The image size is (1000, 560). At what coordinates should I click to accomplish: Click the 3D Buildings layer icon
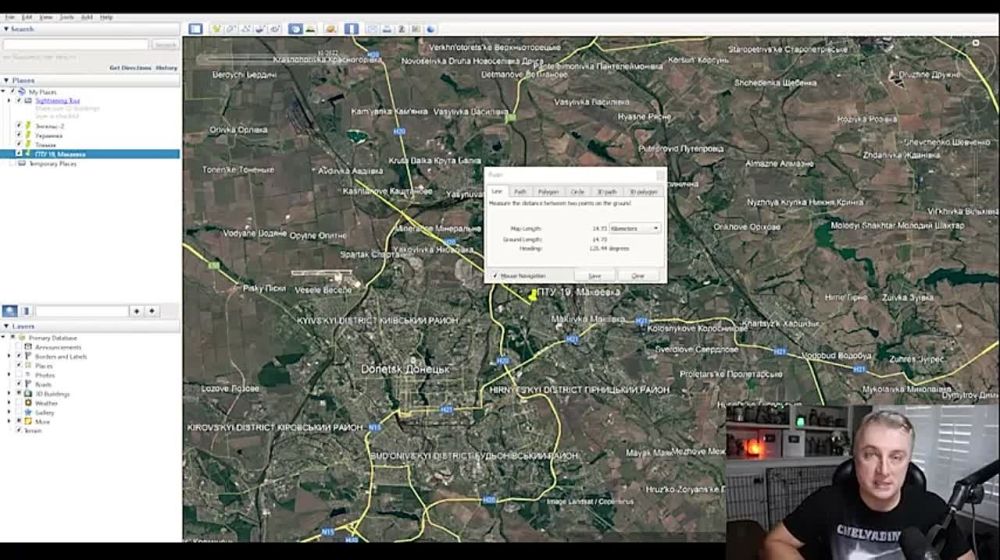tap(28, 394)
